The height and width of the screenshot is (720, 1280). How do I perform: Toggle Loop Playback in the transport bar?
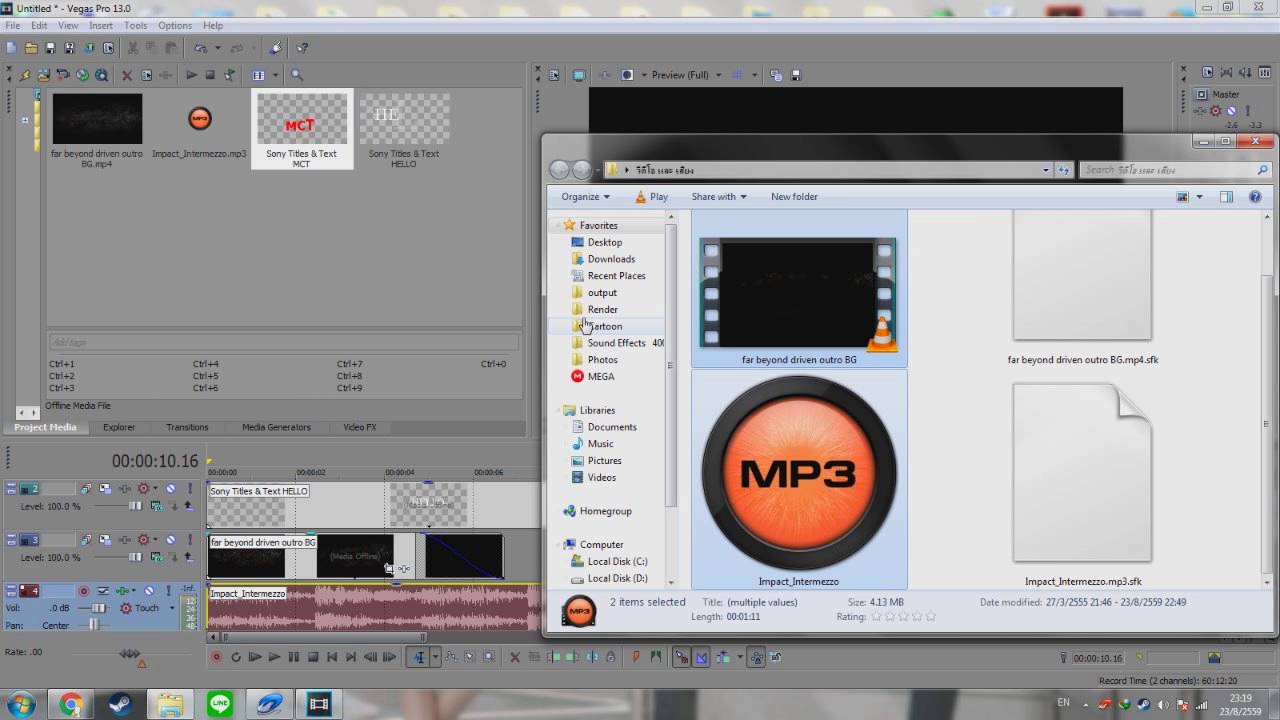[x=235, y=657]
